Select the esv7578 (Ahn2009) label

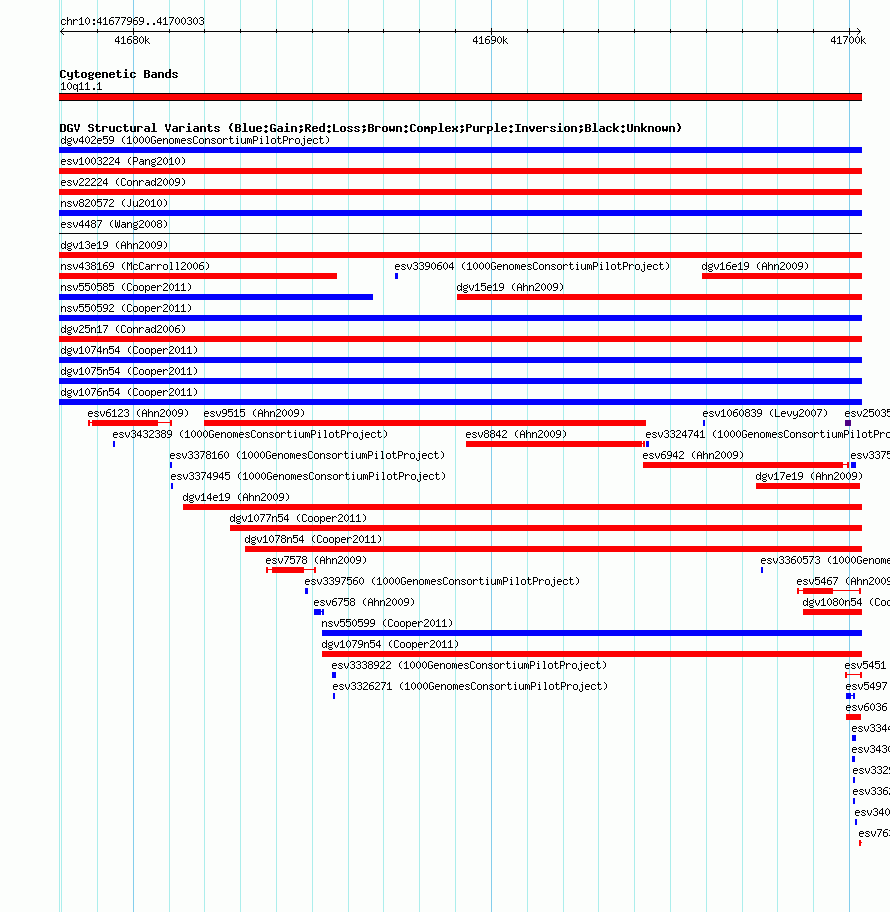(316, 560)
